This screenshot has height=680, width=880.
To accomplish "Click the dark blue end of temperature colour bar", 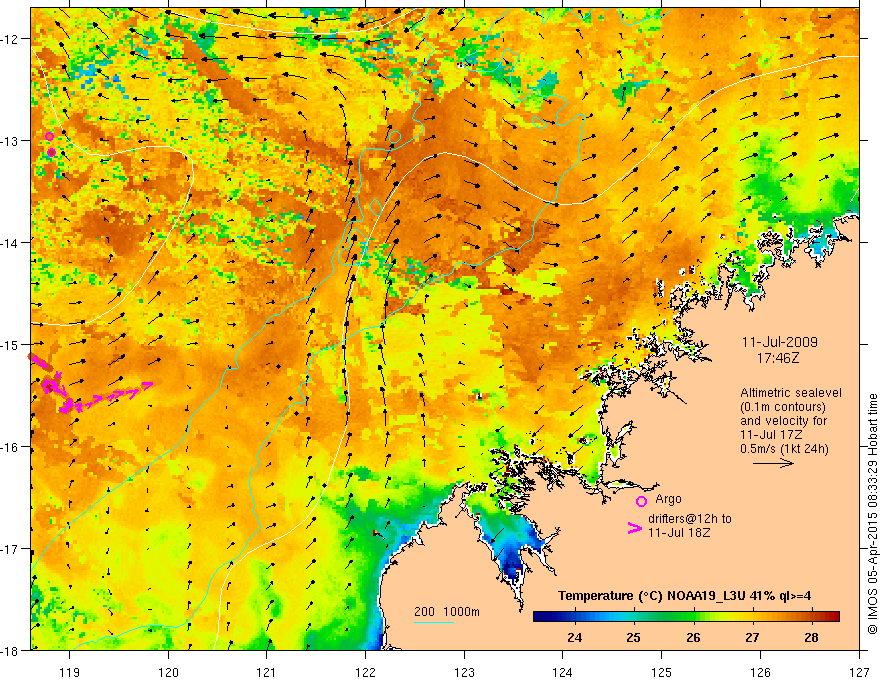I will click(542, 617).
